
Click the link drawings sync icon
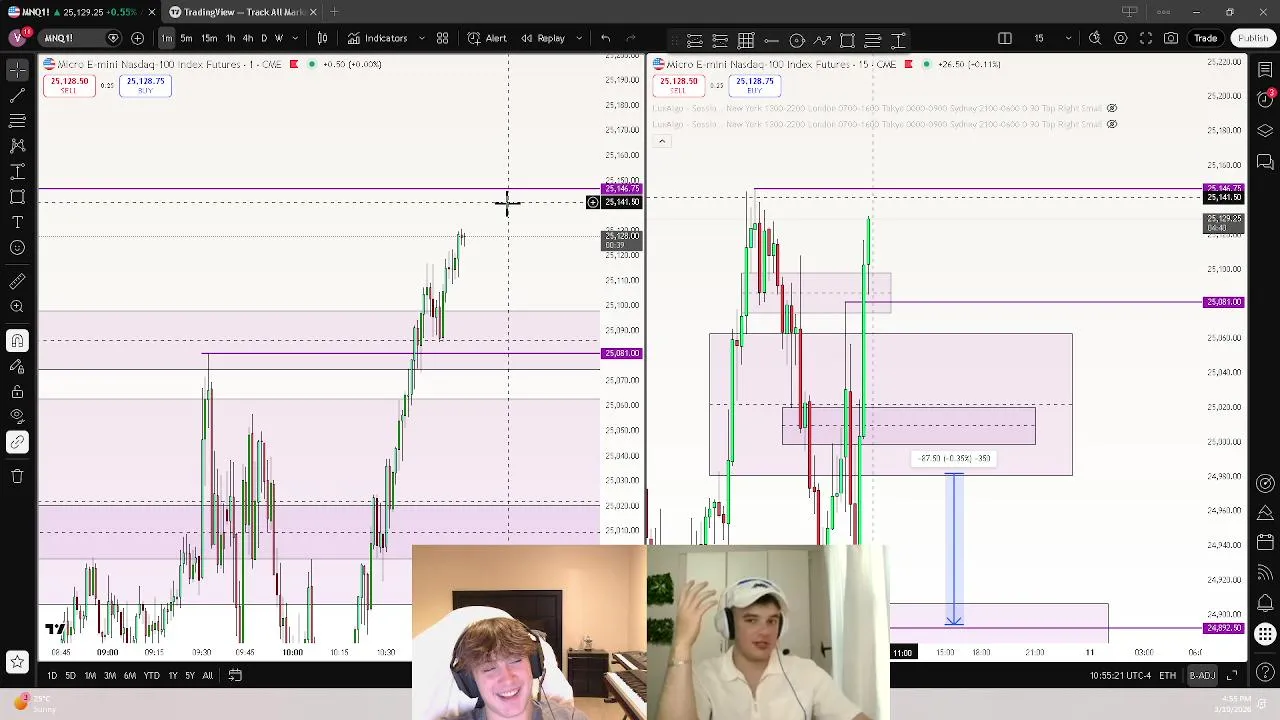coord(17,442)
